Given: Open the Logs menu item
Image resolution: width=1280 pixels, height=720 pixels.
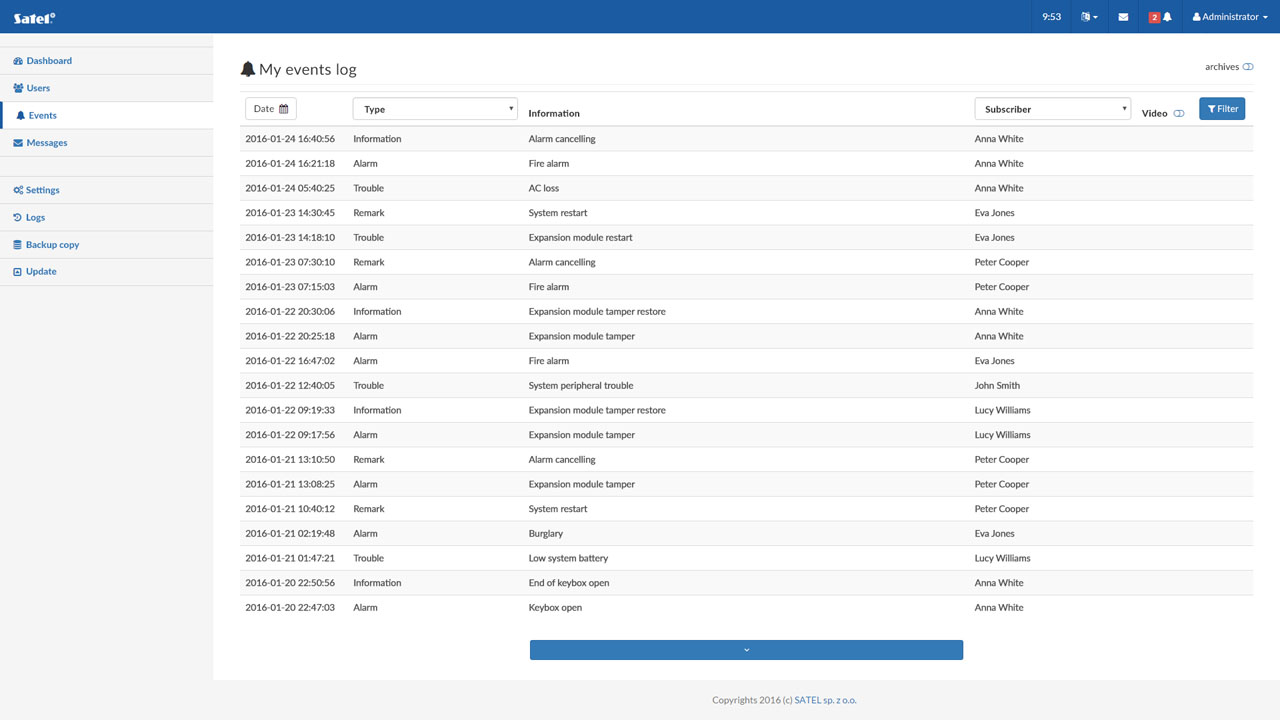Looking at the screenshot, I should pos(35,217).
